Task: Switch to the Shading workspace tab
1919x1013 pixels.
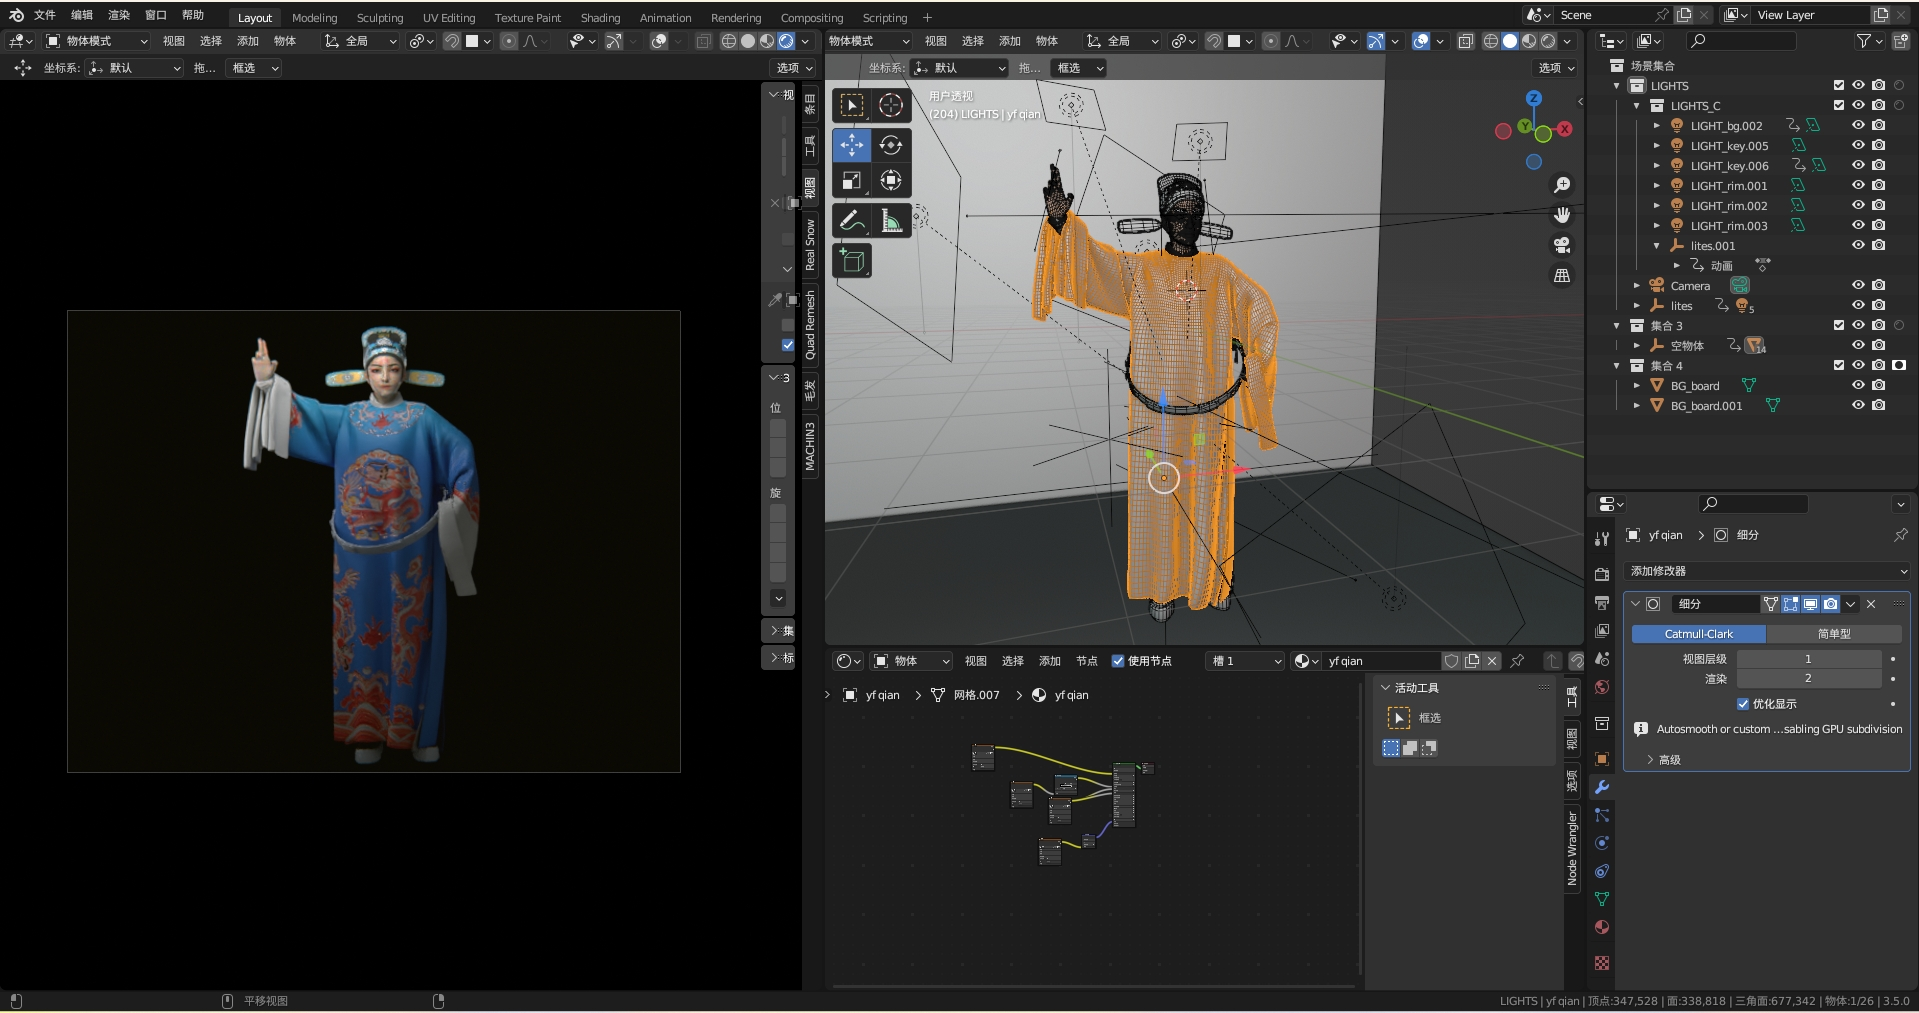Action: [x=600, y=18]
